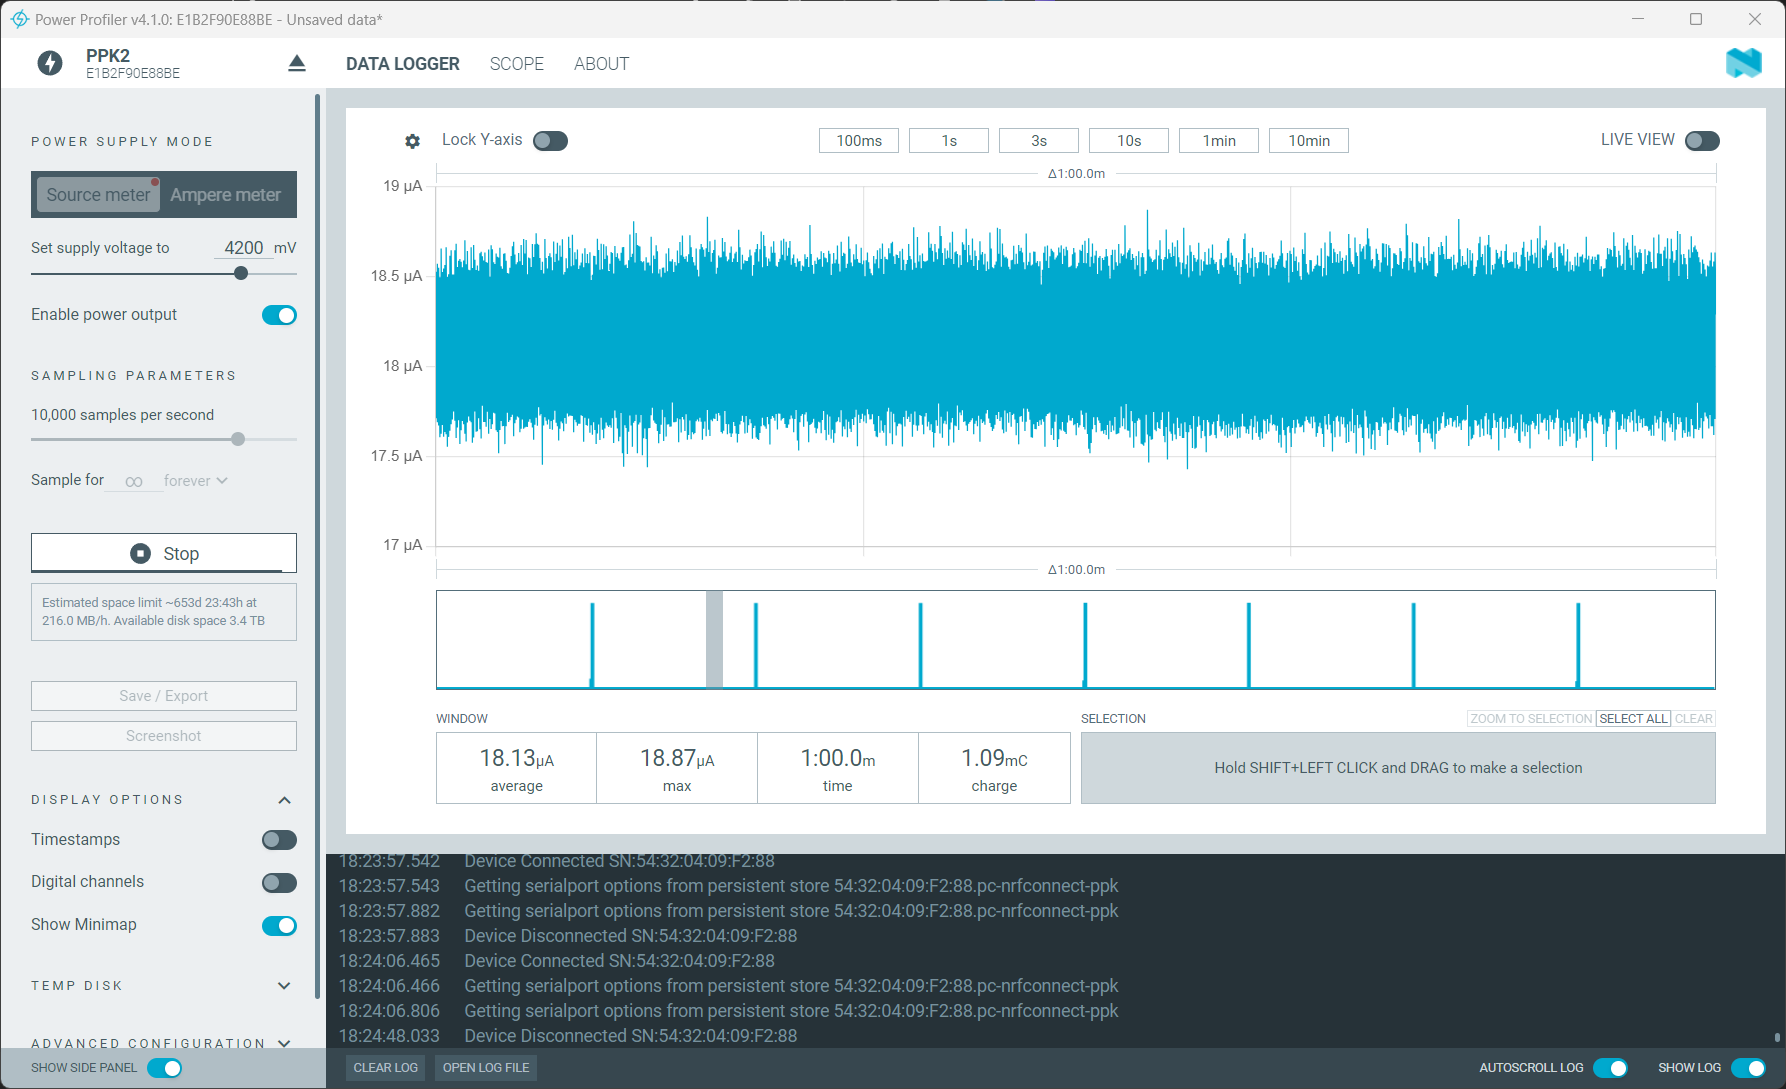Viewport: 1786px width, 1089px height.
Task: Expand the Advanced Configuration section
Action: pos(284,1043)
